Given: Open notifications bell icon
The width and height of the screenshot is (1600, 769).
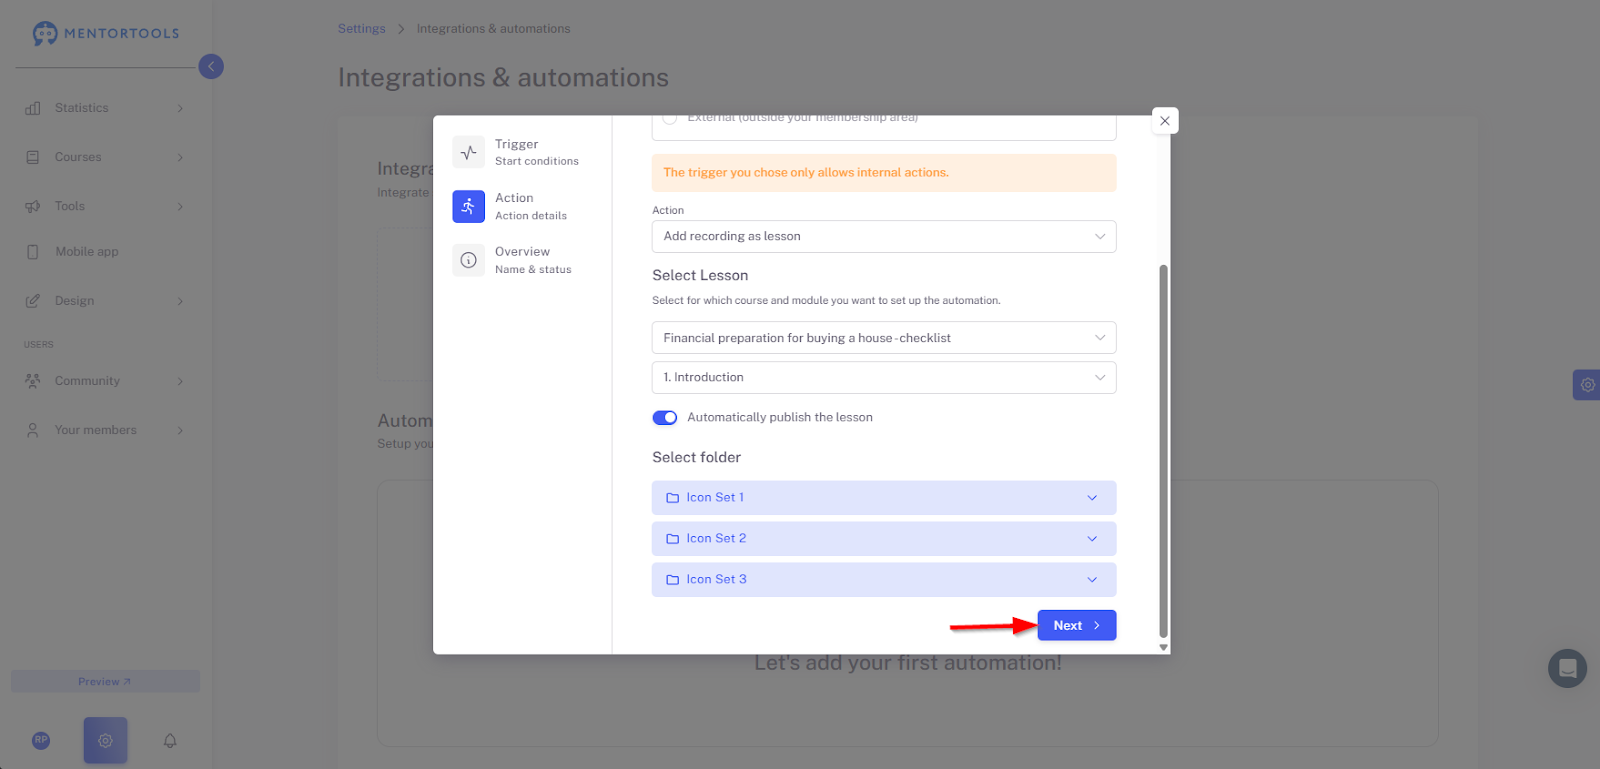Looking at the screenshot, I should 170,741.
